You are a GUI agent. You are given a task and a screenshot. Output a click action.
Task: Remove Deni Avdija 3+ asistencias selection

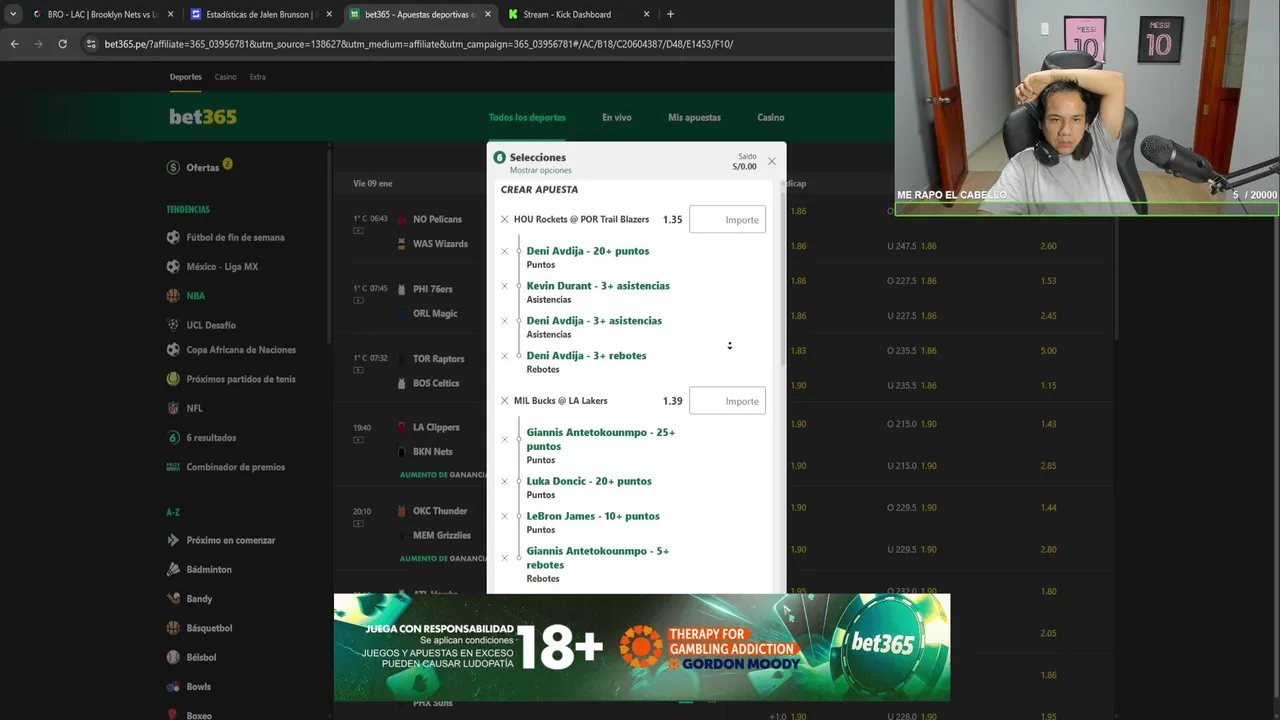(504, 321)
